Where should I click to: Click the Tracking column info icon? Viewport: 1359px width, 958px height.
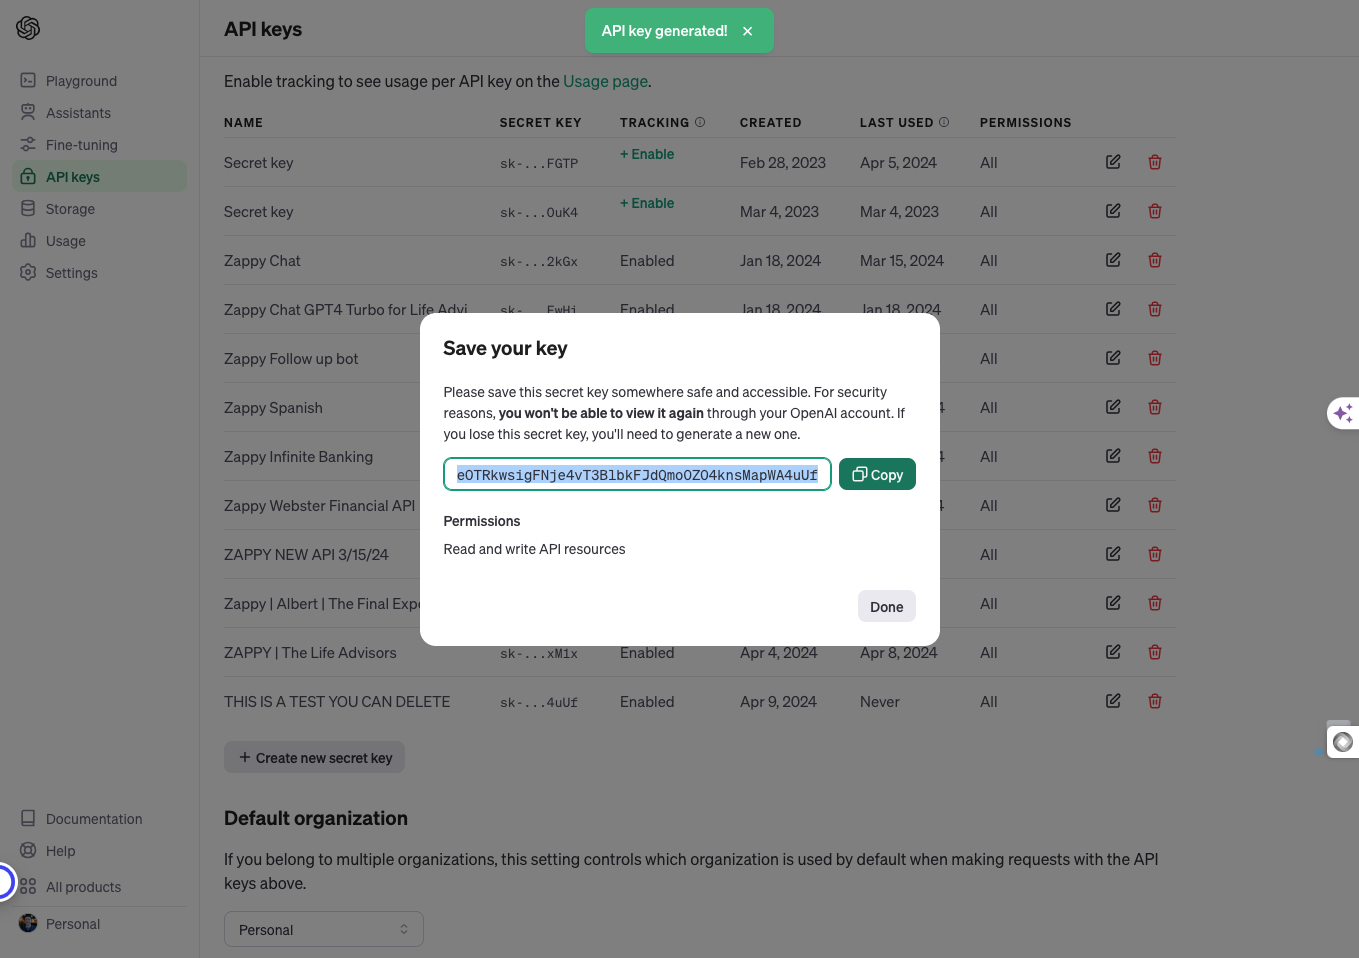(700, 122)
